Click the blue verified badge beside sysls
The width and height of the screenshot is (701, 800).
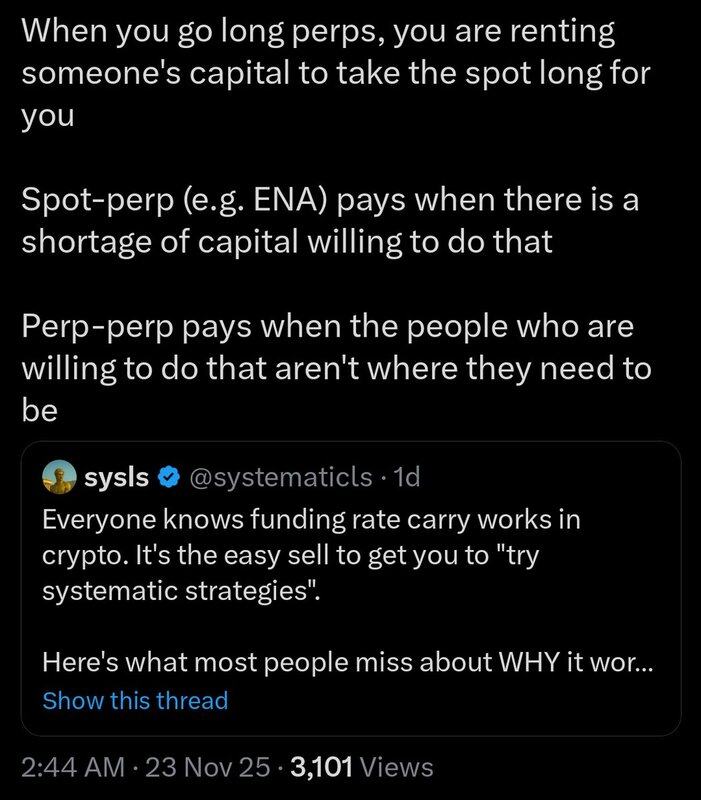click(x=165, y=478)
